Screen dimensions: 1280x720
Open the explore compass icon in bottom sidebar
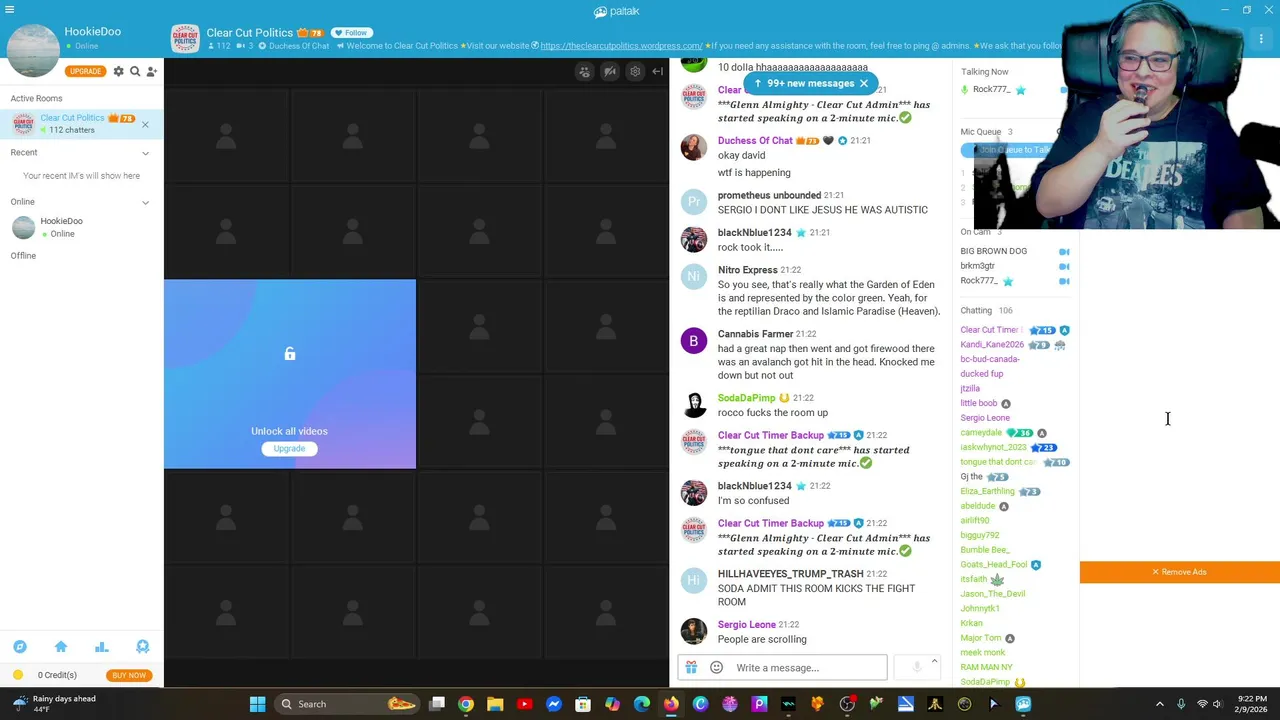[20, 647]
